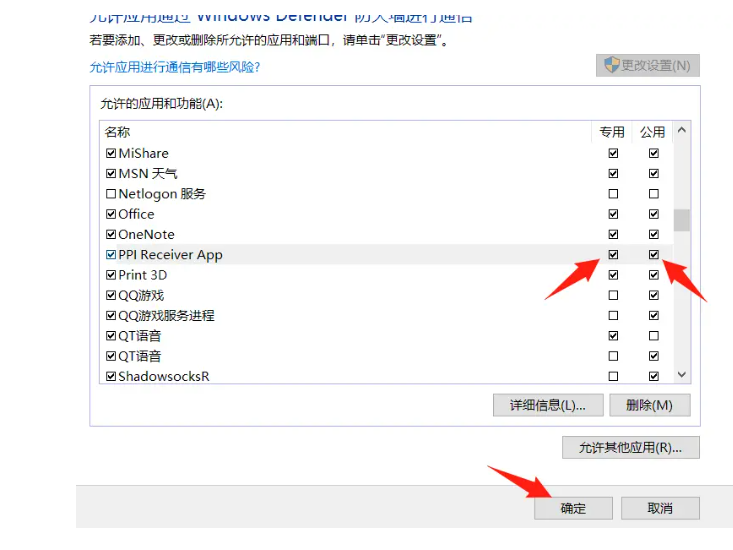Open the 允许其他应用(R) dialog
Viewport: 733px width, 550px height.
click(x=631, y=447)
